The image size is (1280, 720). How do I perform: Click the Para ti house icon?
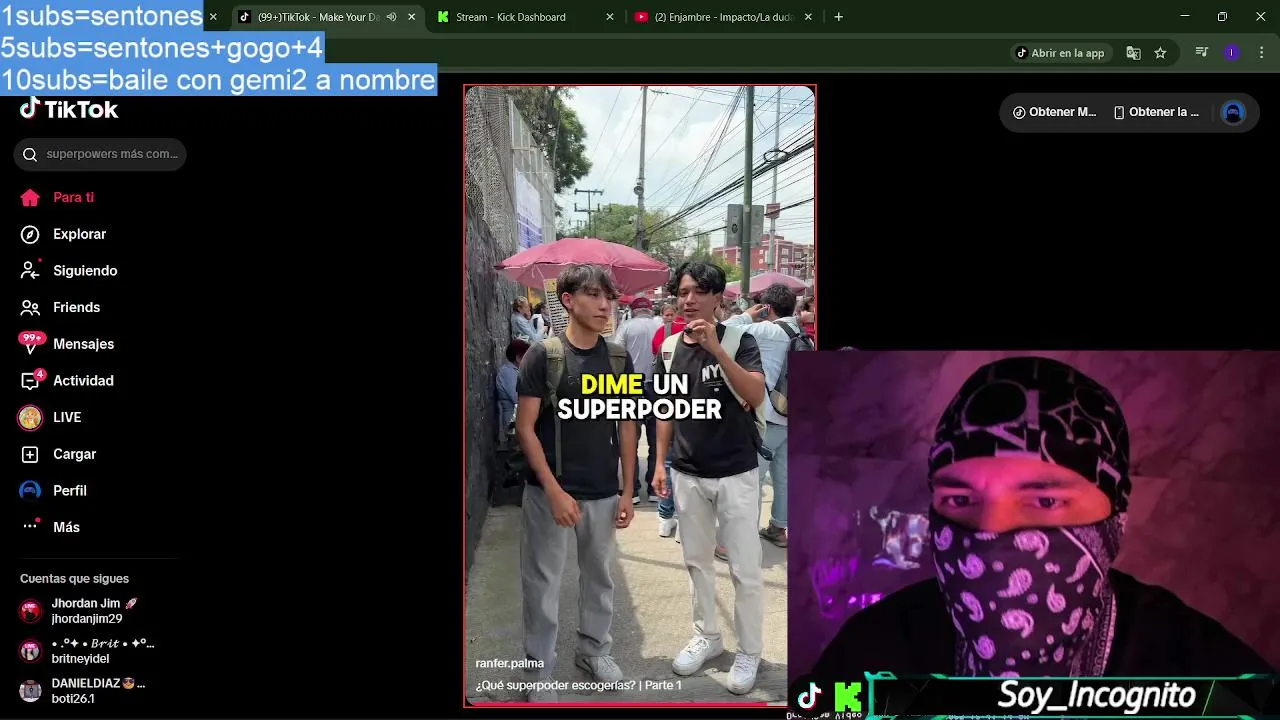click(30, 197)
